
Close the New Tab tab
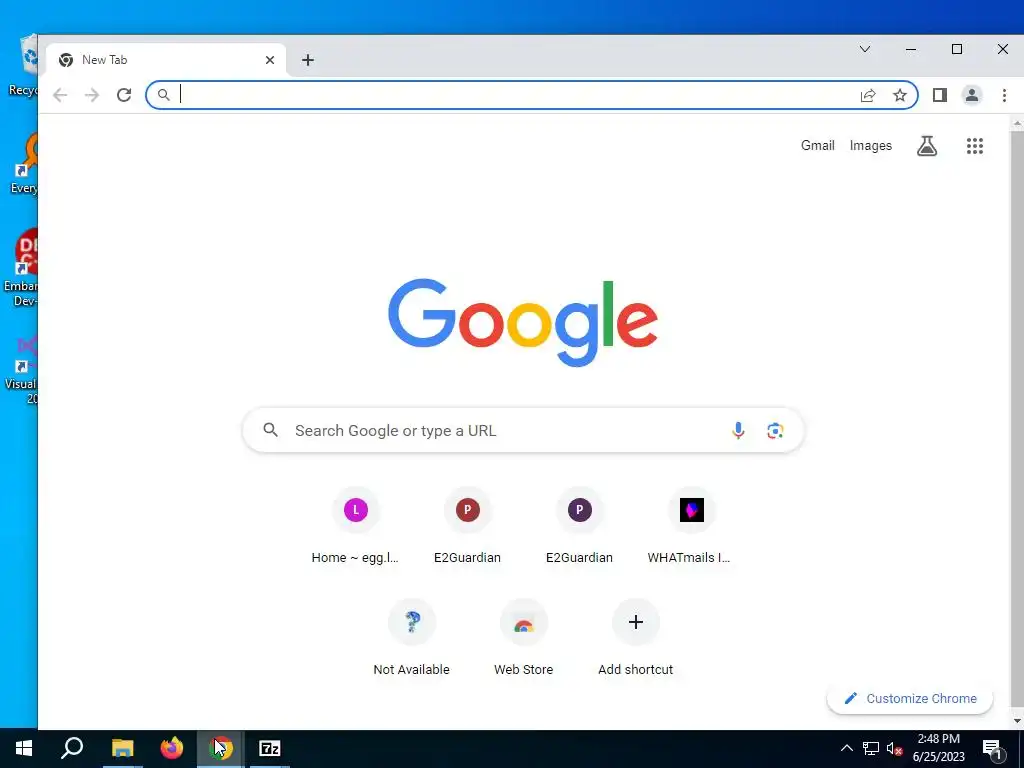pyautogui.click(x=270, y=60)
